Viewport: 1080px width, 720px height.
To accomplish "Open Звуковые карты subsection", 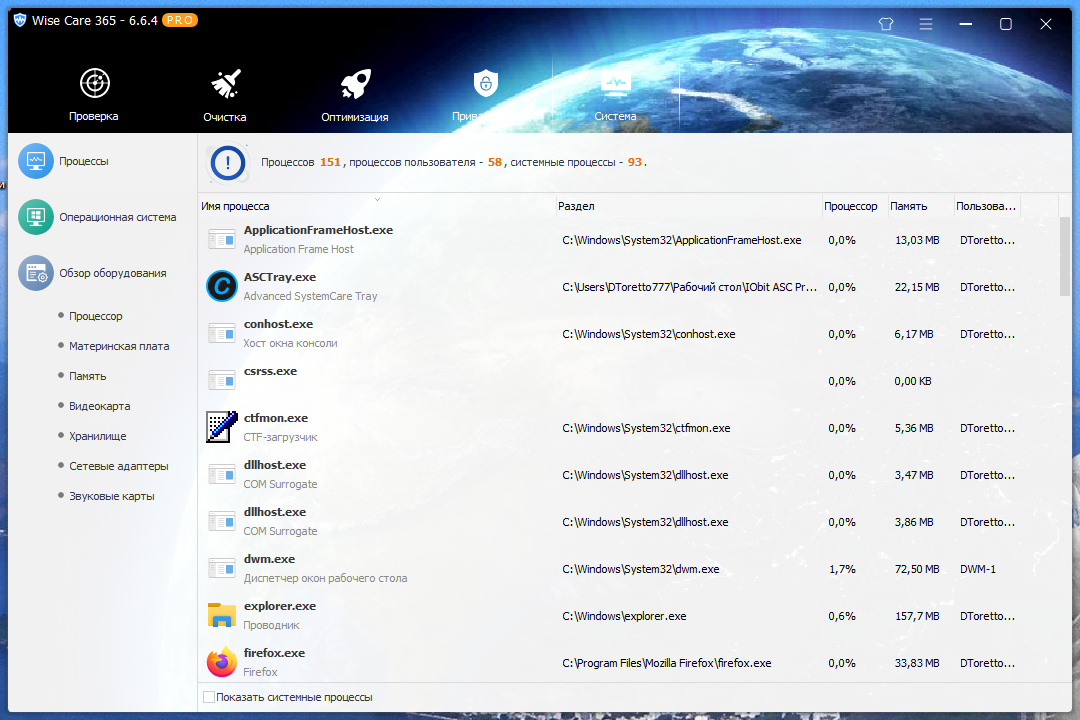I will point(112,496).
